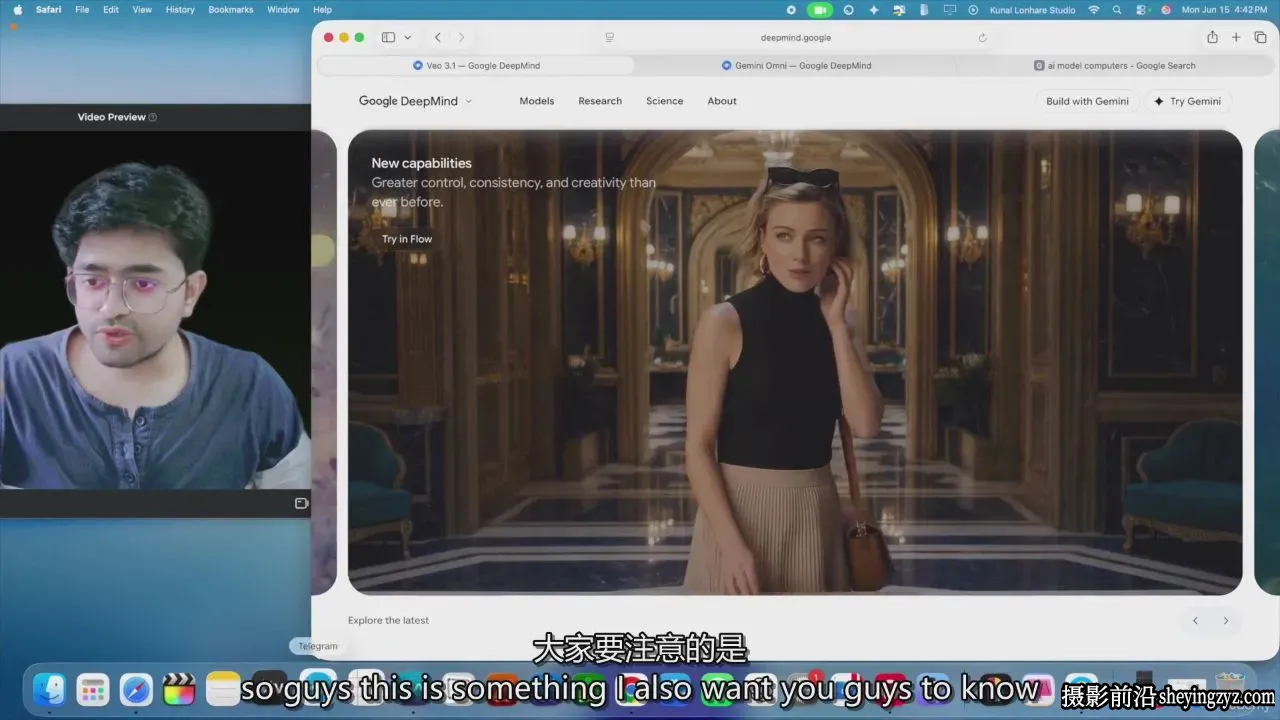Open the Models nav item
1280x720 pixels.
click(x=536, y=101)
